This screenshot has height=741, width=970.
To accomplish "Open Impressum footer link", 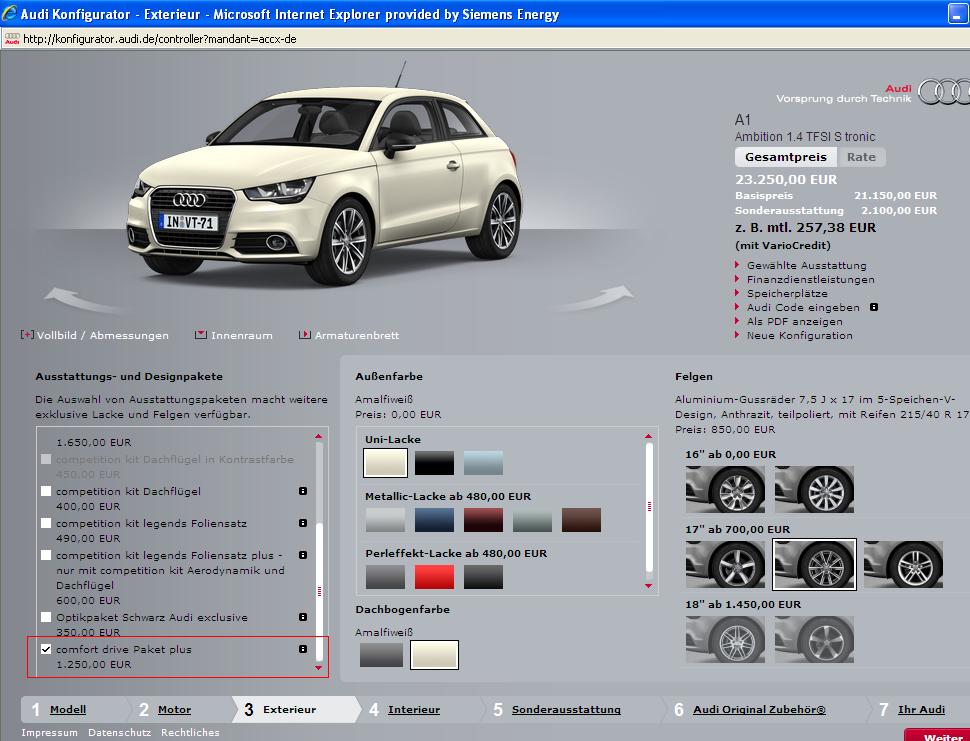I will [x=49, y=732].
